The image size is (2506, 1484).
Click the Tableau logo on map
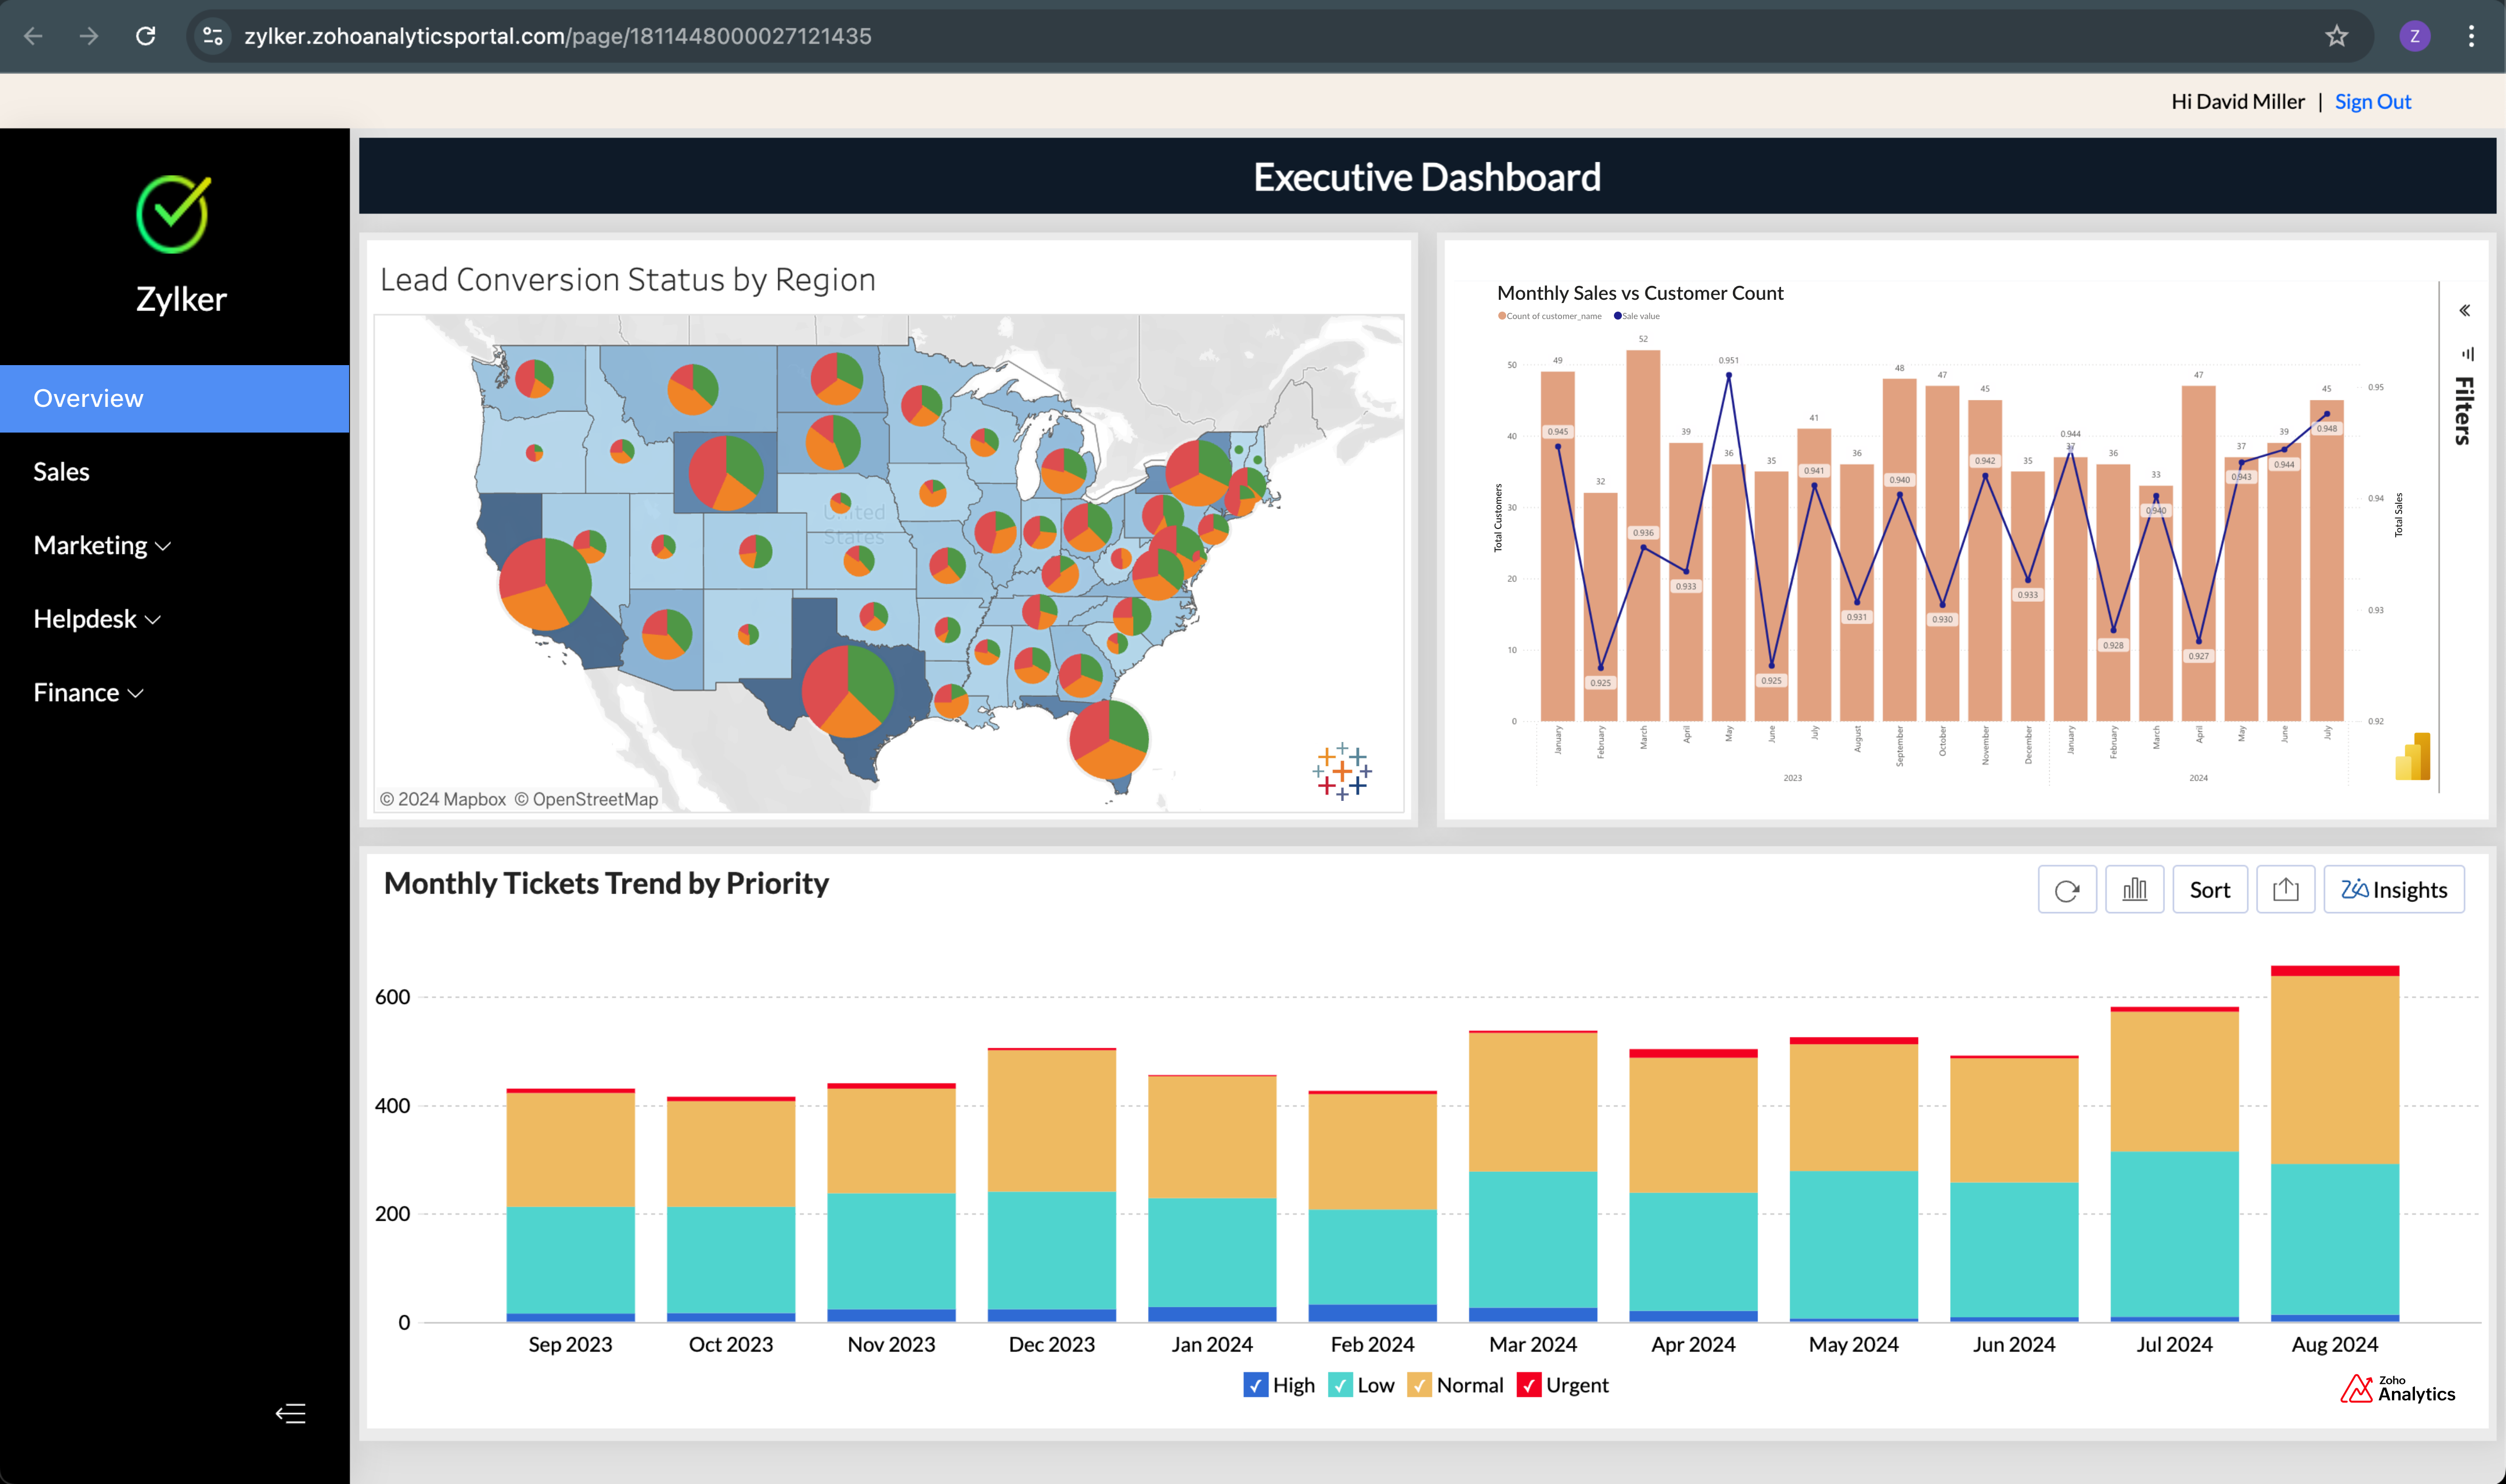(x=1341, y=771)
